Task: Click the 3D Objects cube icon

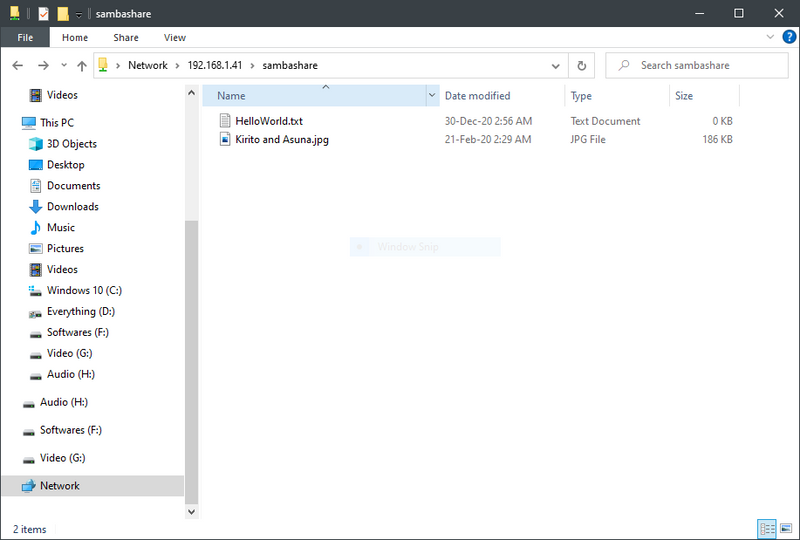Action: pyautogui.click(x=36, y=144)
